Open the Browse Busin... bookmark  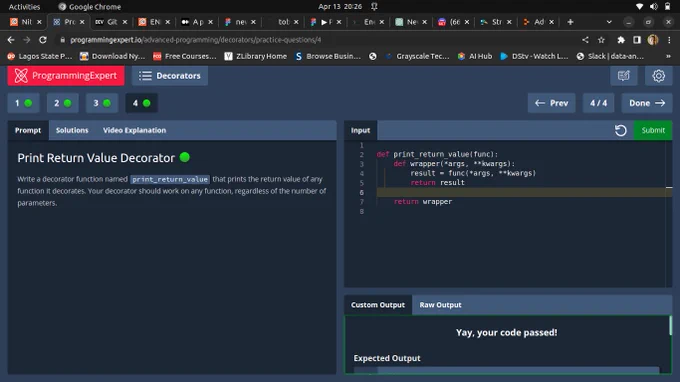tap(328, 56)
